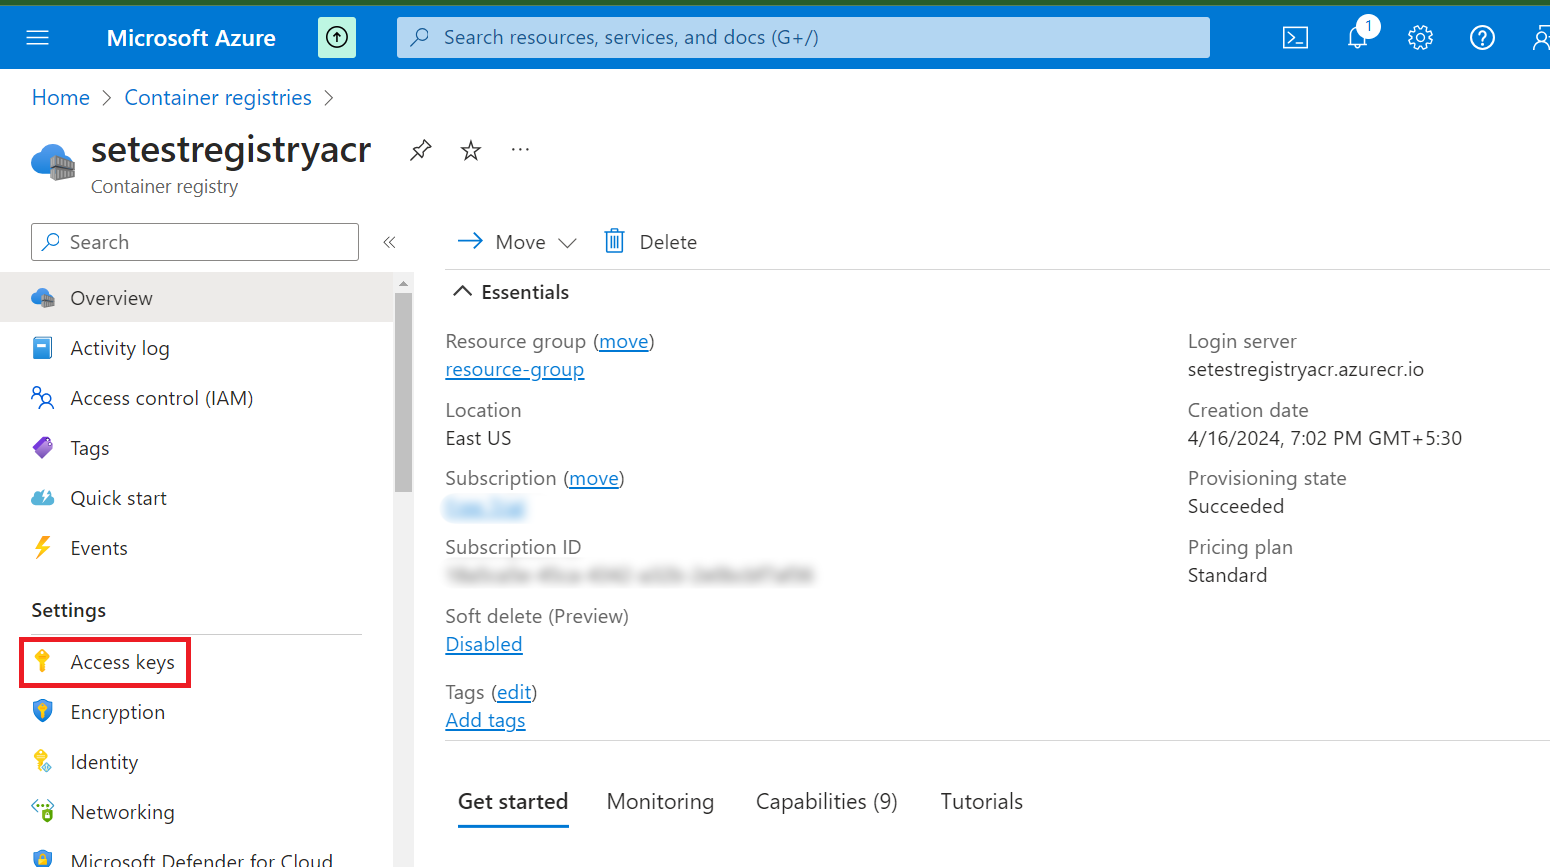
Task: Click the Activity log icon
Action: 43,348
